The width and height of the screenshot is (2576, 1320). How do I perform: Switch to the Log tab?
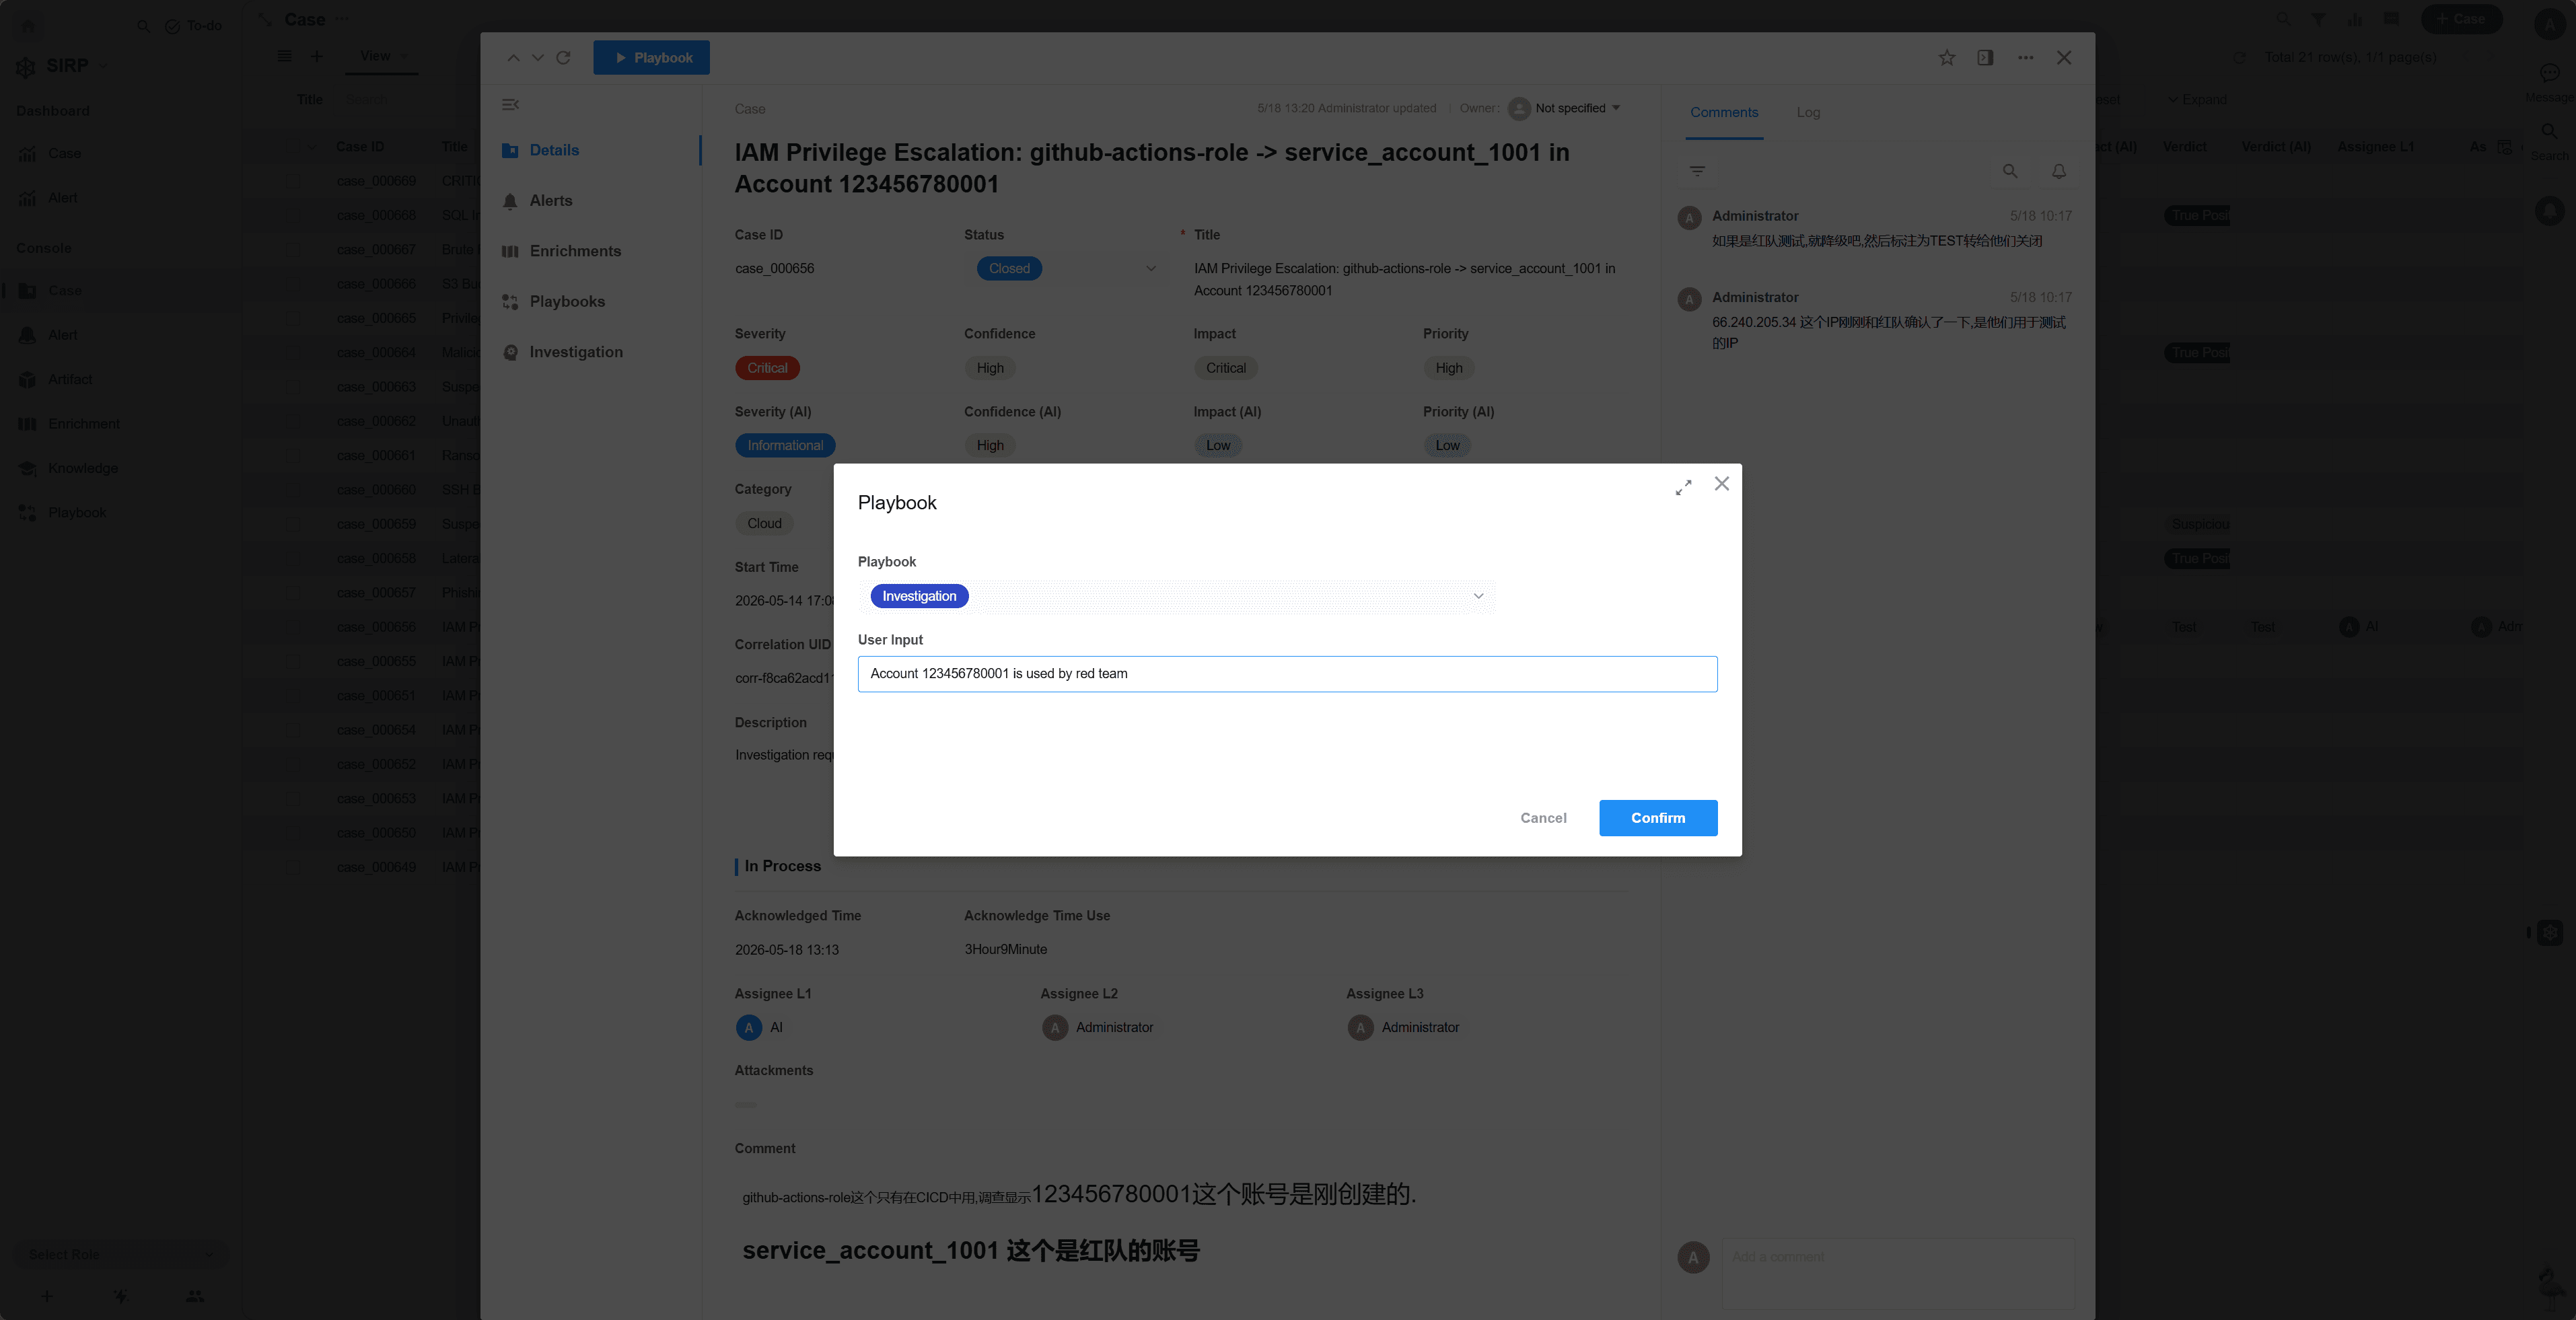(1807, 112)
